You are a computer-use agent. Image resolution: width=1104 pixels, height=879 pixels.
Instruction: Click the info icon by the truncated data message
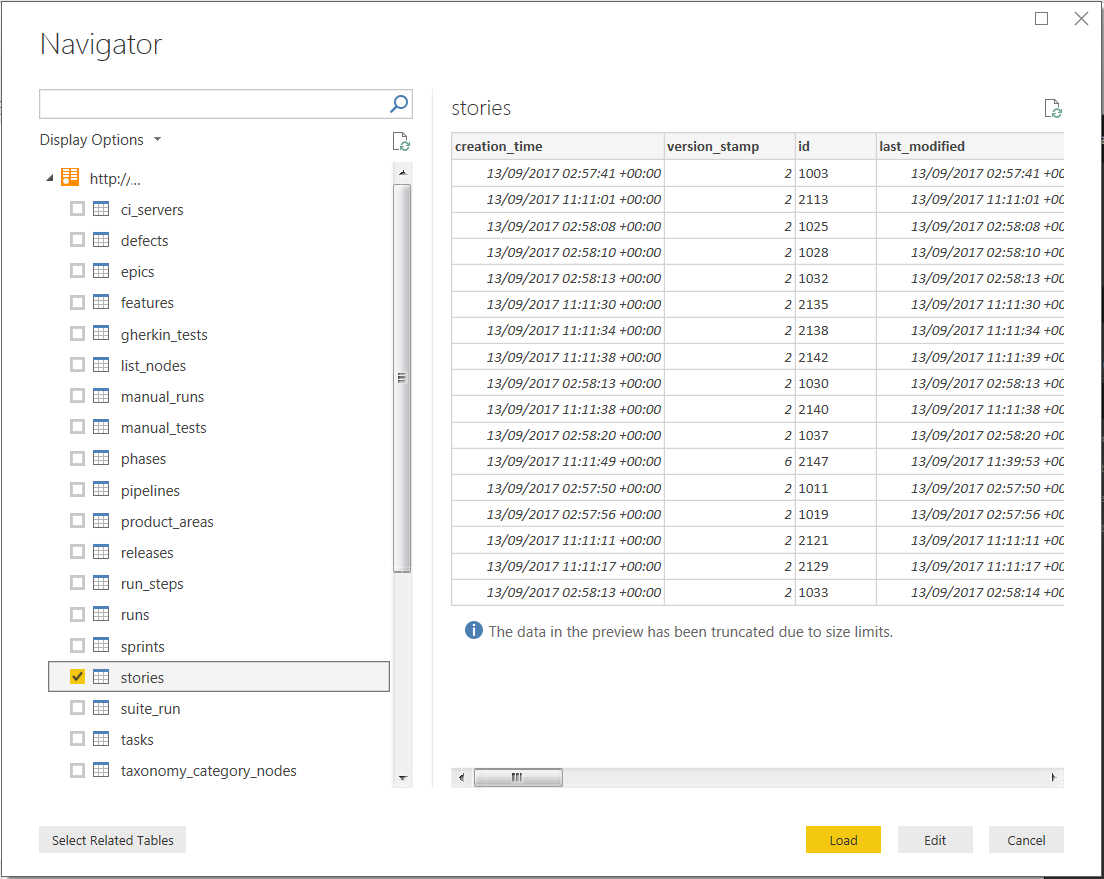click(474, 631)
